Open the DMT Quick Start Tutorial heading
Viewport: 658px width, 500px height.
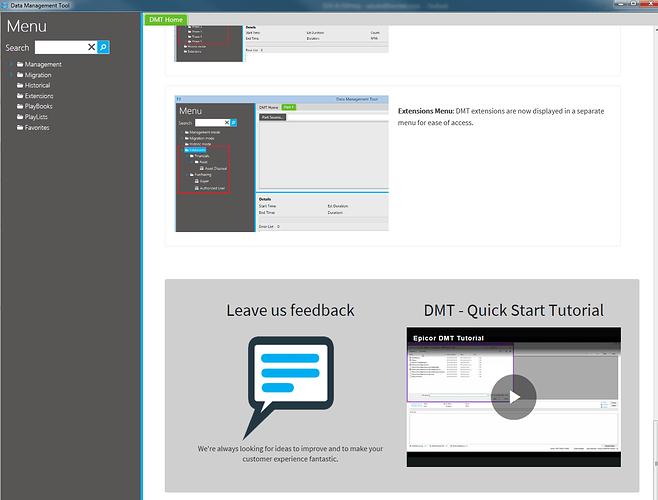514,310
